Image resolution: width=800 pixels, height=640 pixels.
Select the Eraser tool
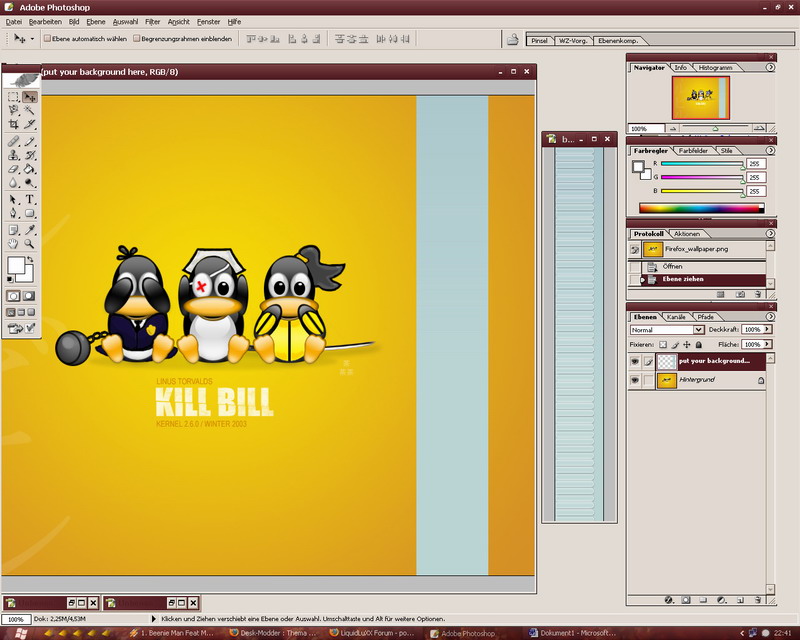(x=13, y=169)
